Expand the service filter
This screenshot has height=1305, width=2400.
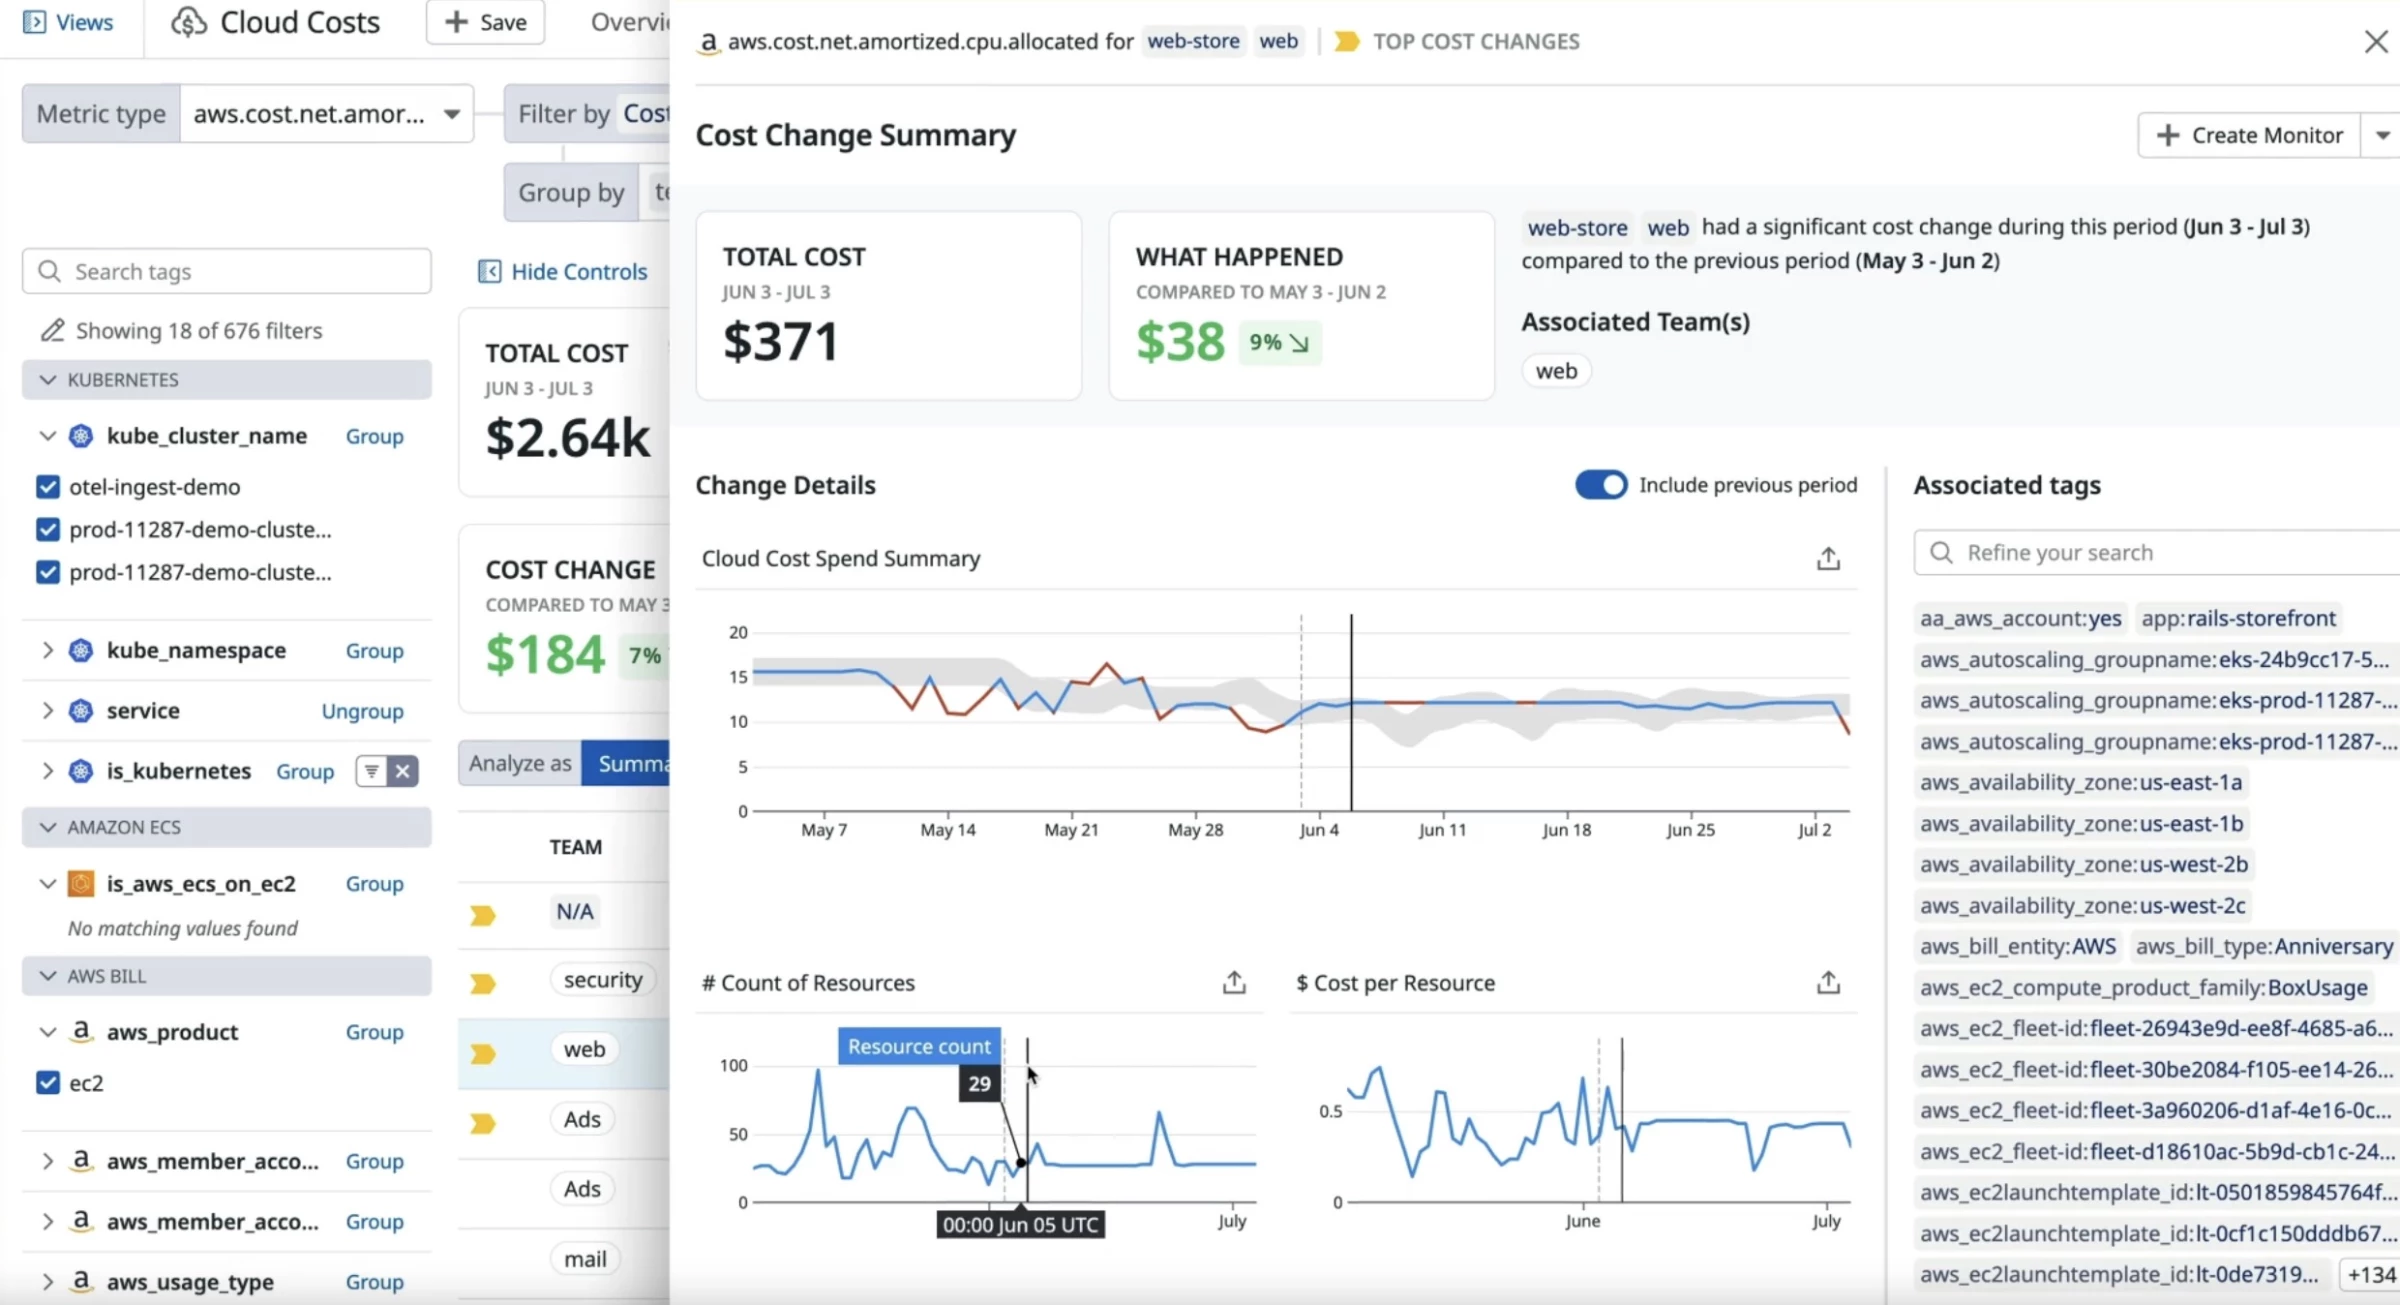coord(47,710)
